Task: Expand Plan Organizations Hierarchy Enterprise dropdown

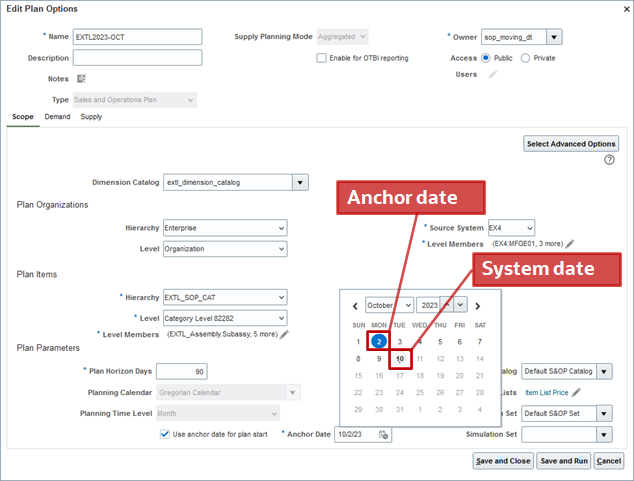Action: click(x=225, y=228)
